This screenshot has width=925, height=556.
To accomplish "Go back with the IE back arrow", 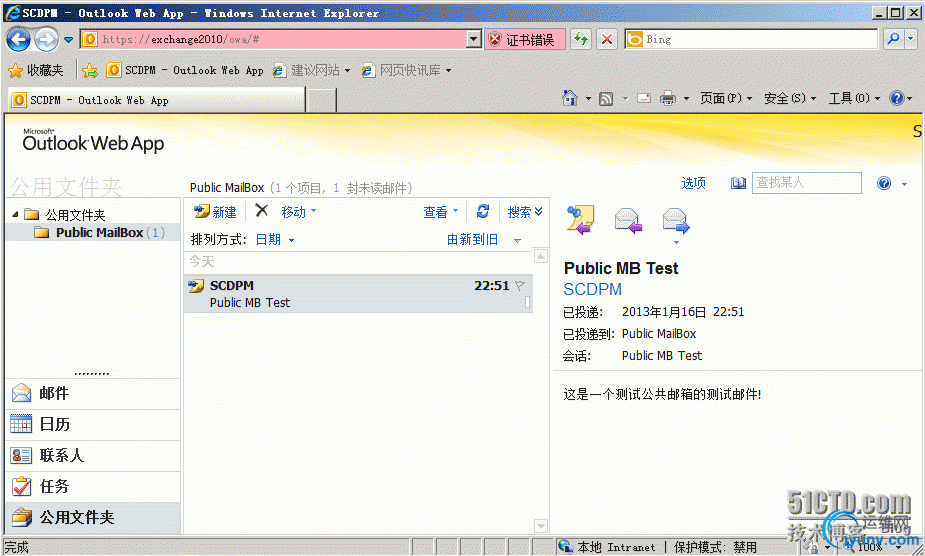I will (18, 40).
